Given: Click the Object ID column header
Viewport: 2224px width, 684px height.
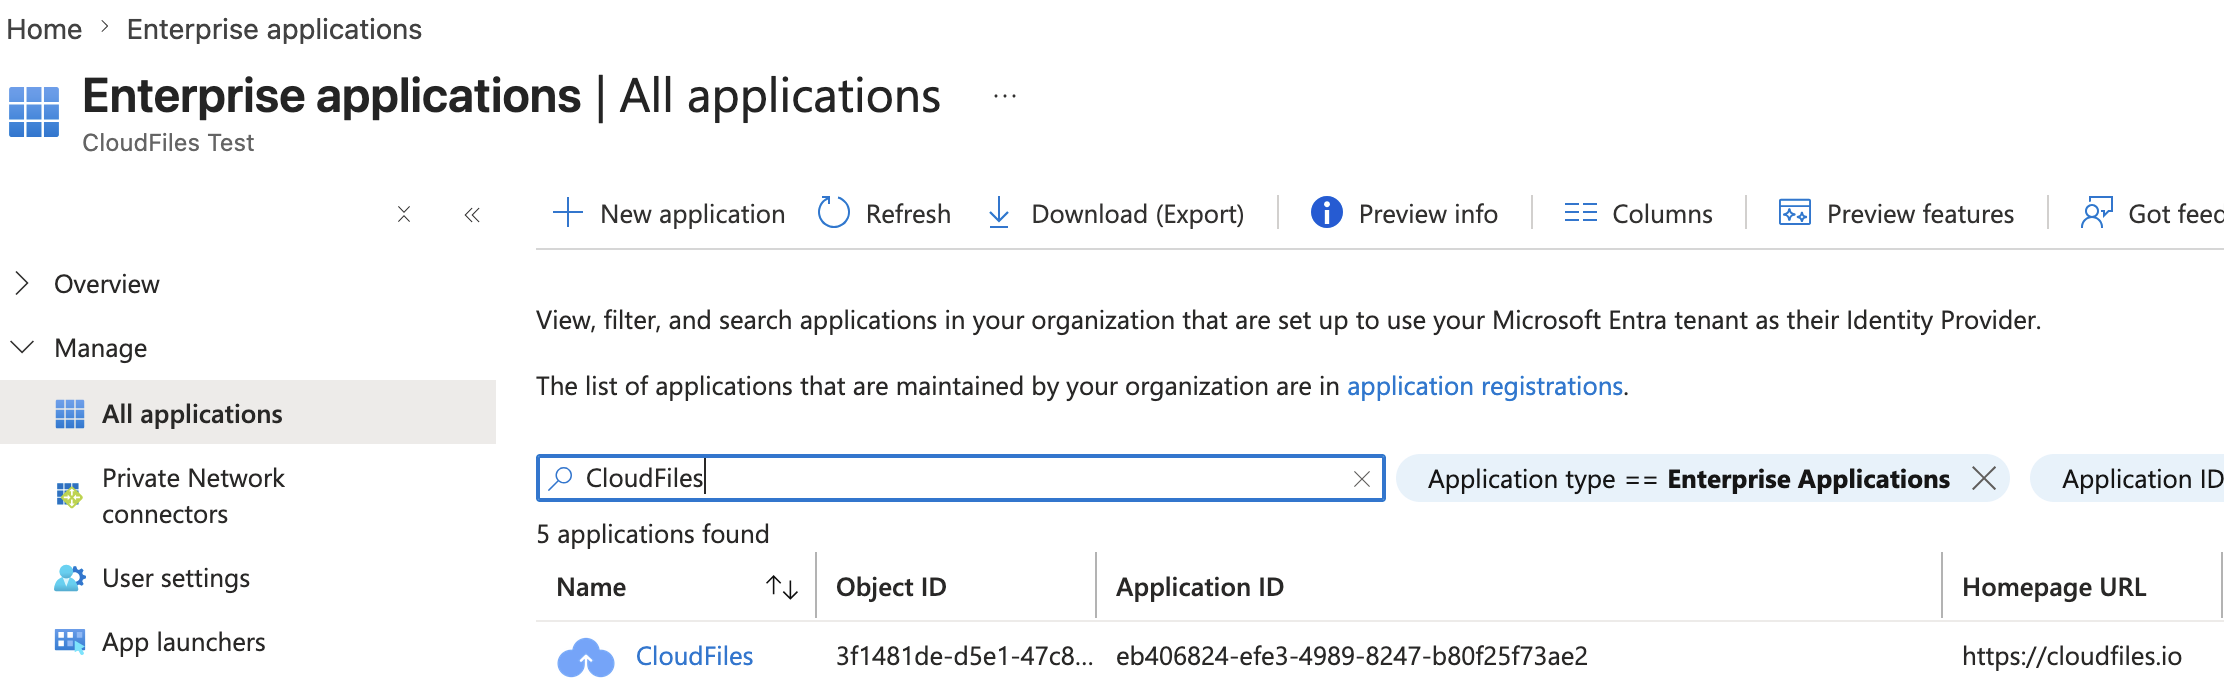Looking at the screenshot, I should point(891,587).
